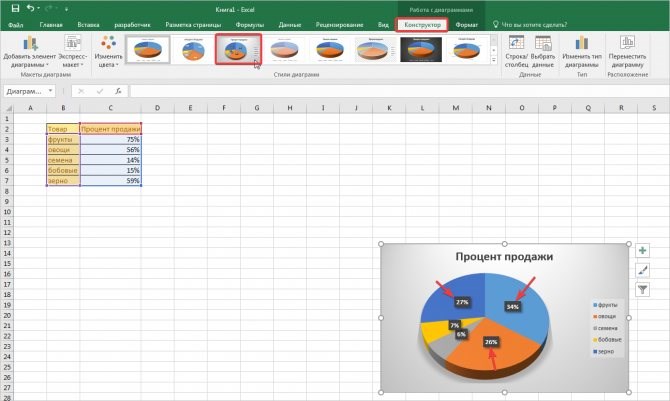Open the Файл menu

(x=15, y=25)
